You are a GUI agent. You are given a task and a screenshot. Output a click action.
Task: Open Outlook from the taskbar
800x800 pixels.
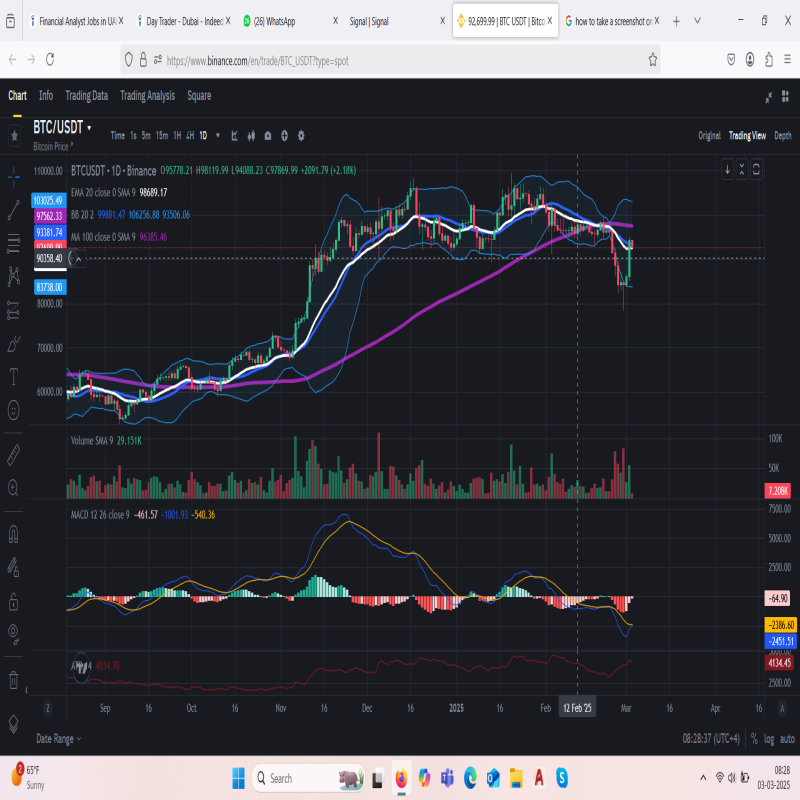493,778
